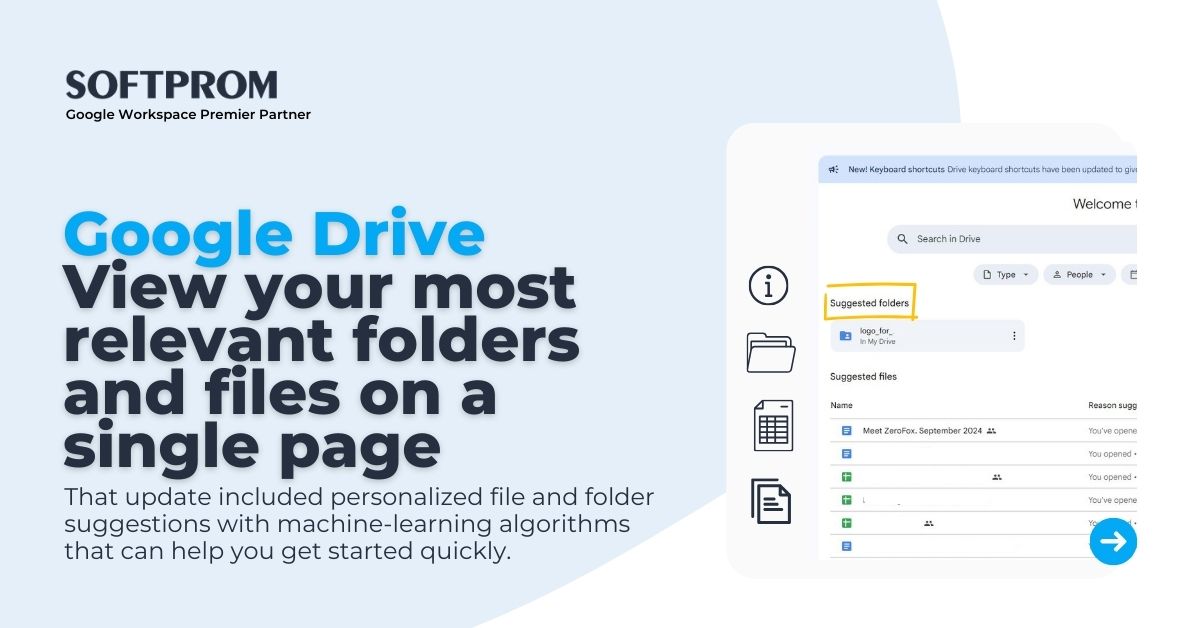Image resolution: width=1200 pixels, height=628 pixels.
Task: Click the info circle icon
Action: click(x=769, y=285)
